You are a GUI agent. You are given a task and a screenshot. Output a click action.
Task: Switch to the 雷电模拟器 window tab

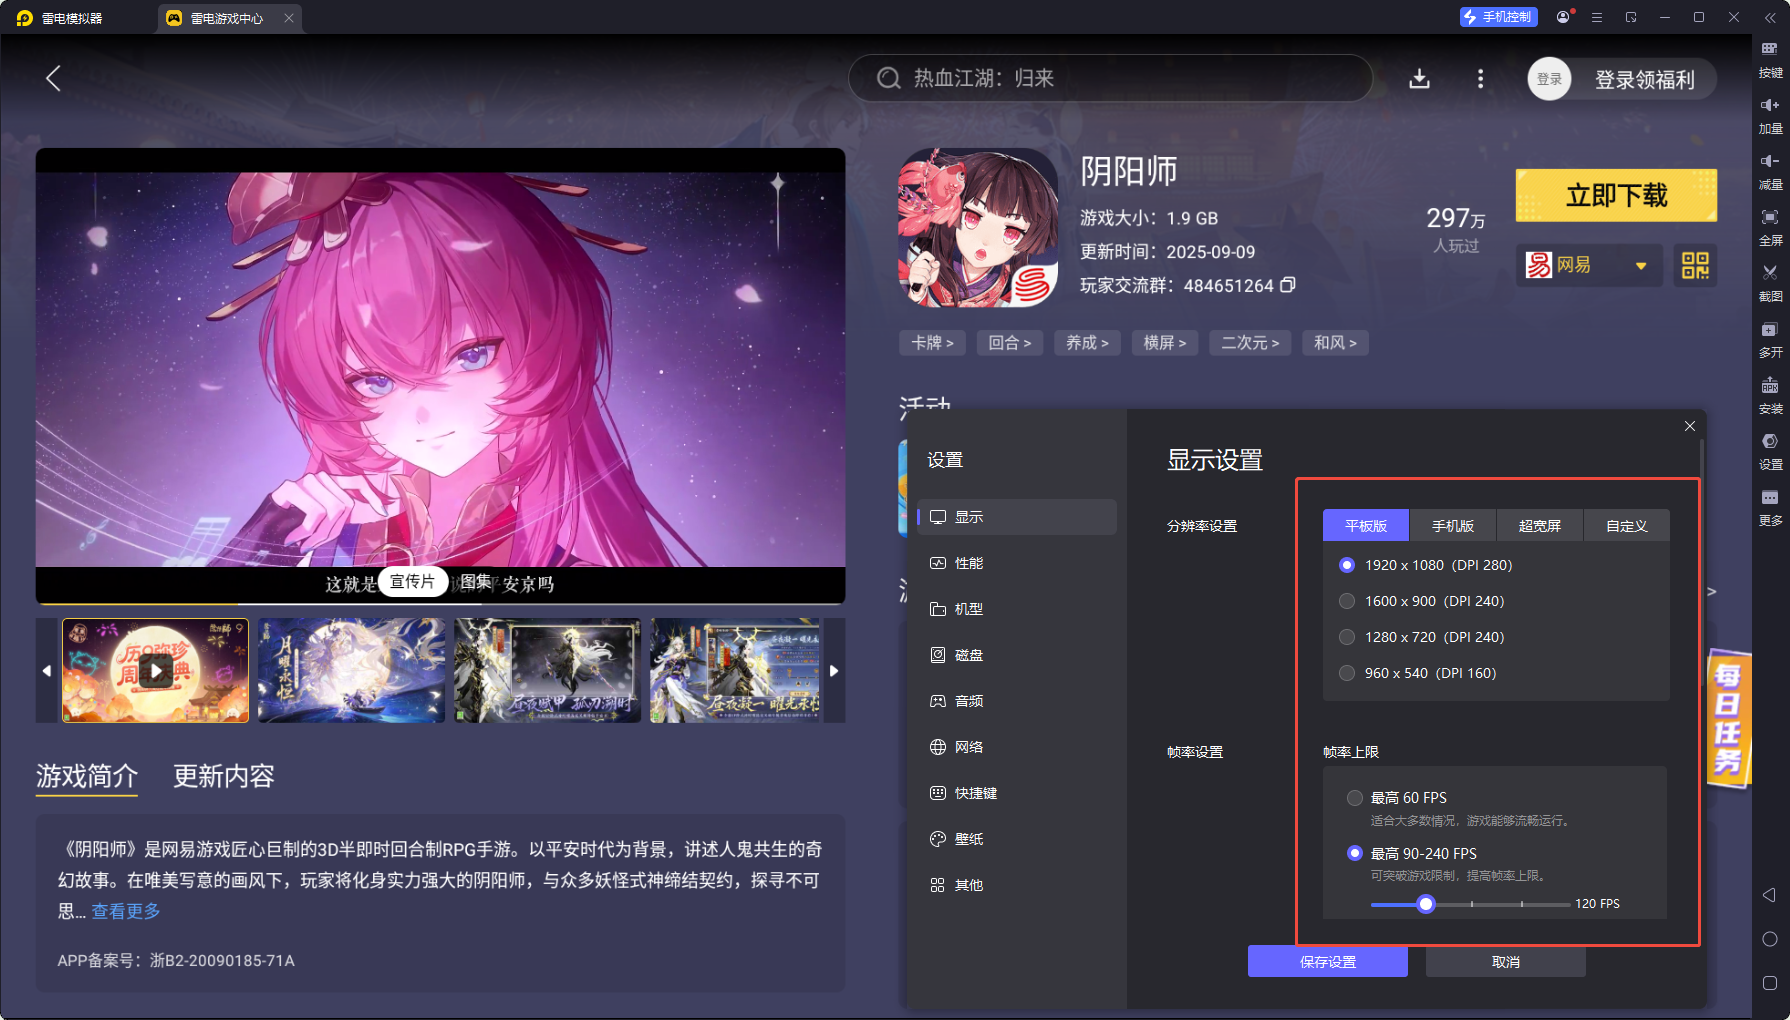tap(62, 18)
